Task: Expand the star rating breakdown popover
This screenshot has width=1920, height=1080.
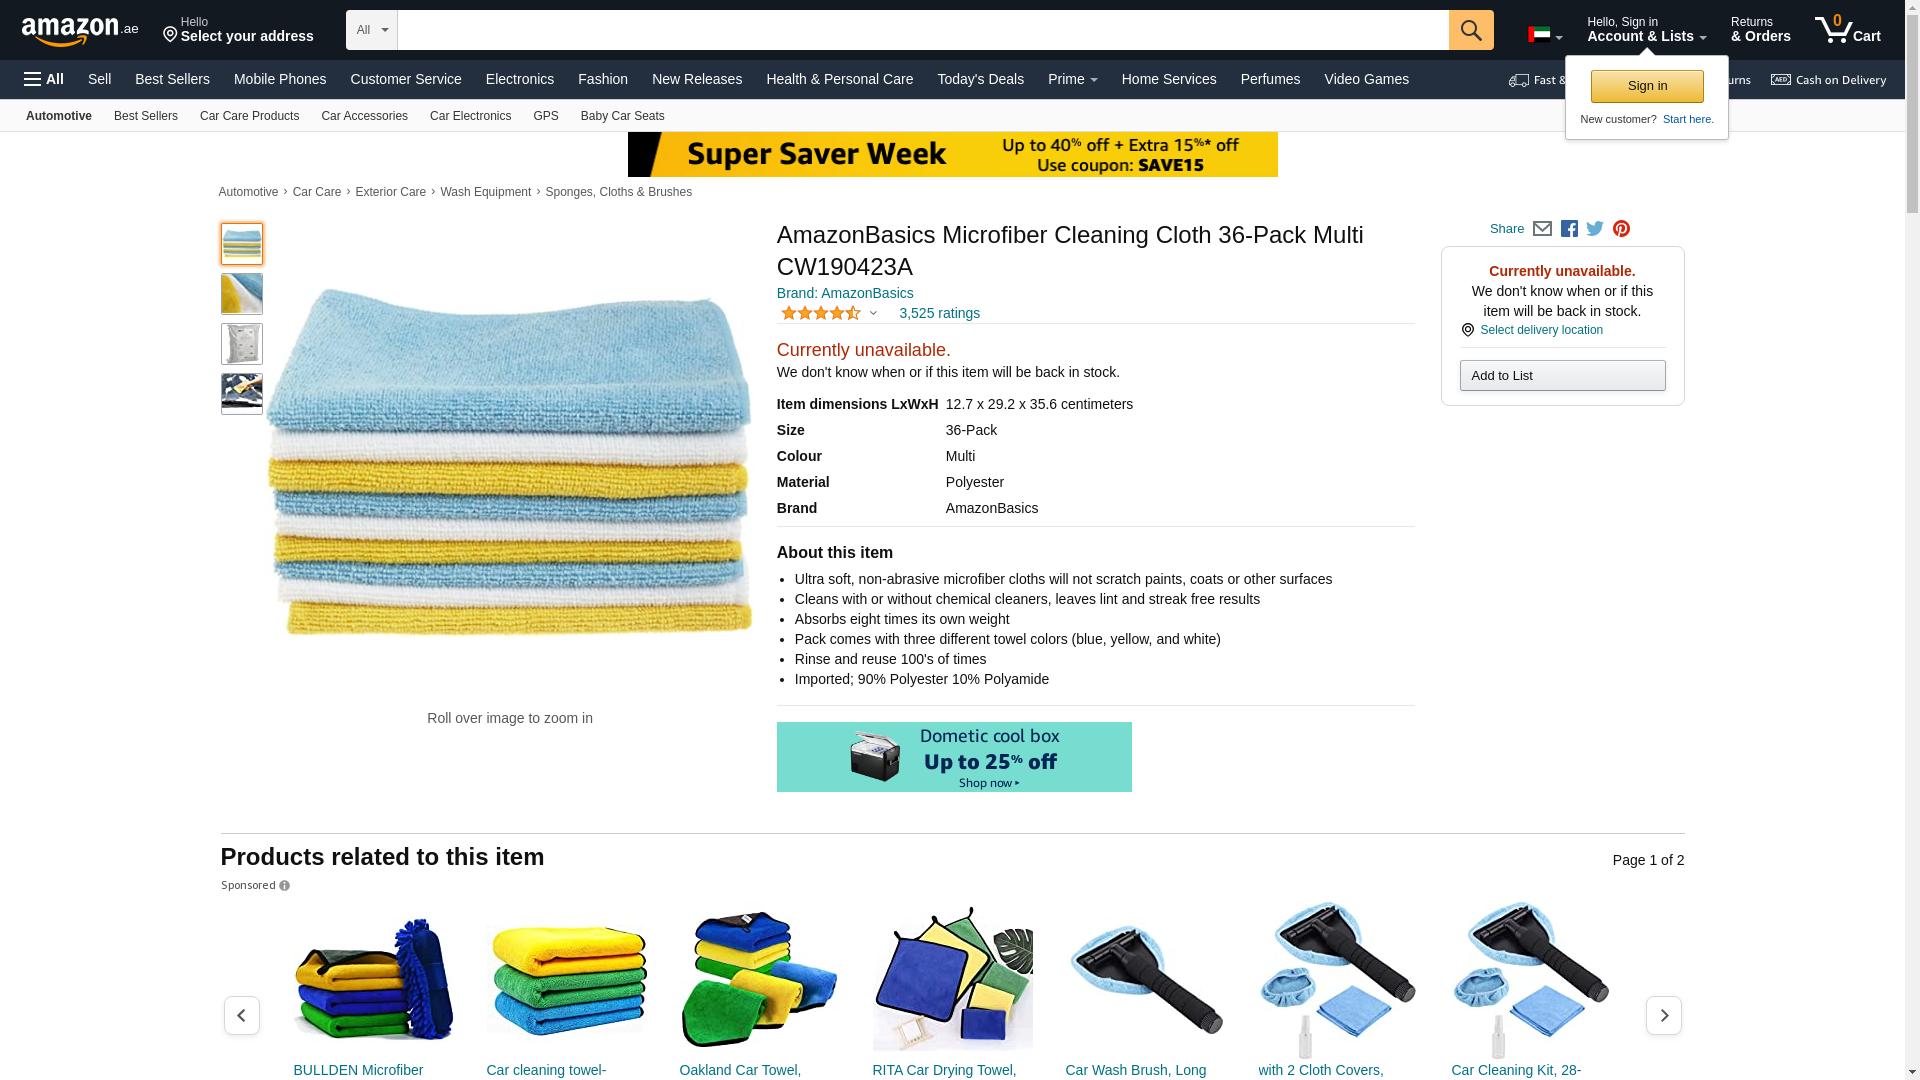Action: (829, 313)
